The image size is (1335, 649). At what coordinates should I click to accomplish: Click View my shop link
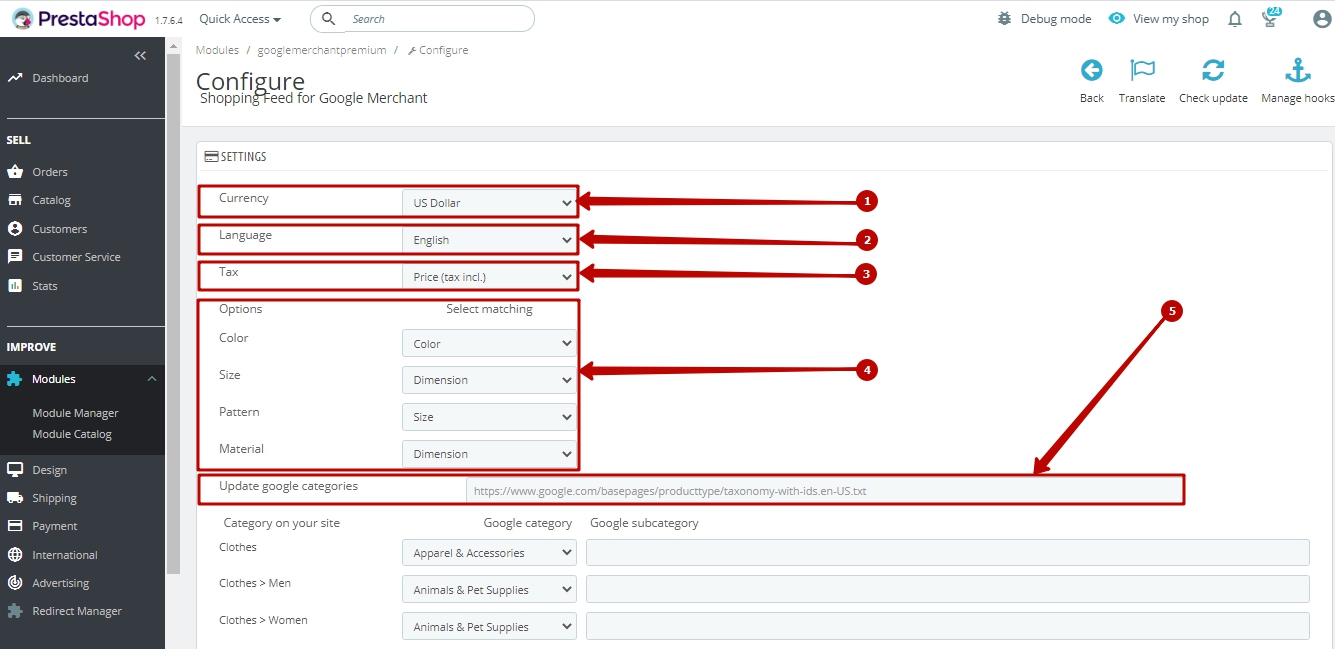point(1159,19)
